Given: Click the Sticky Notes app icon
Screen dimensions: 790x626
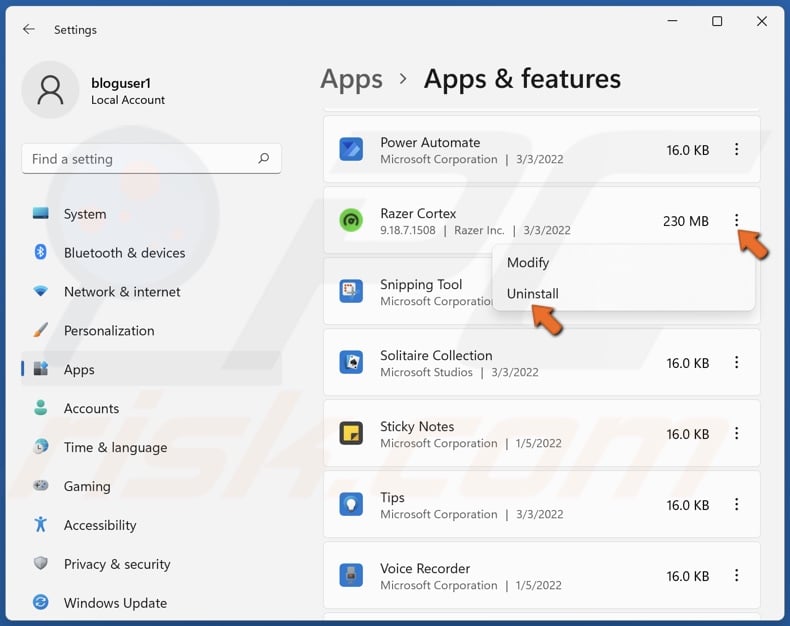Looking at the screenshot, I should pos(351,433).
